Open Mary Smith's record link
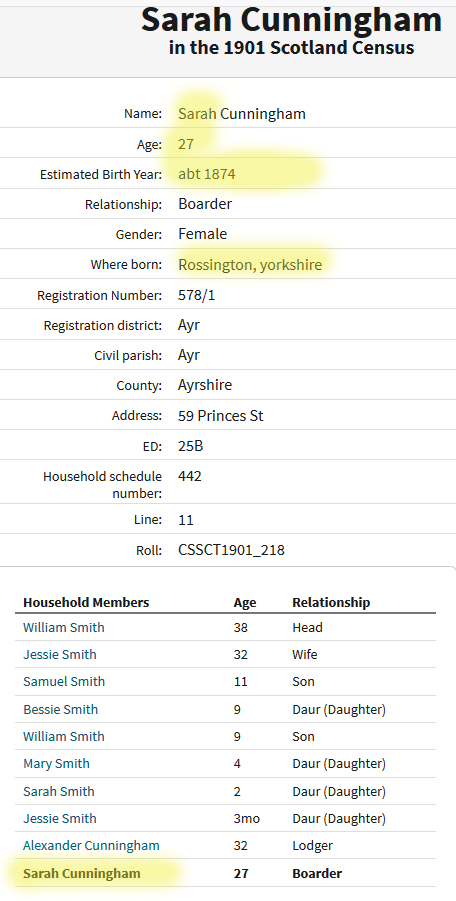The height and width of the screenshot is (901, 456). (56, 764)
